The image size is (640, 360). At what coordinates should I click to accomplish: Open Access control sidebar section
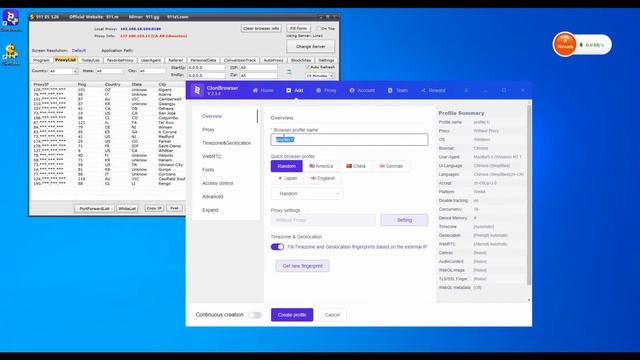218,183
